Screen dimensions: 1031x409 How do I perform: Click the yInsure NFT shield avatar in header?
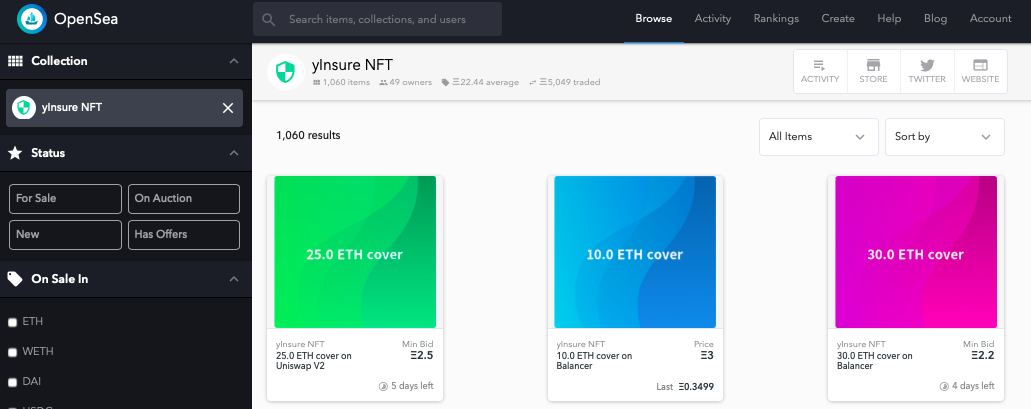285,72
